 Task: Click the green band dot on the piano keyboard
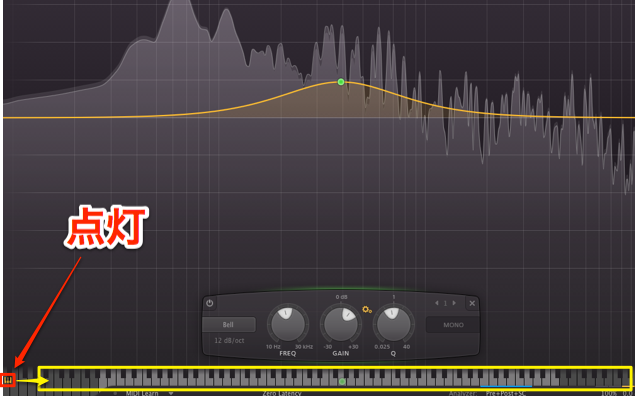[342, 381]
